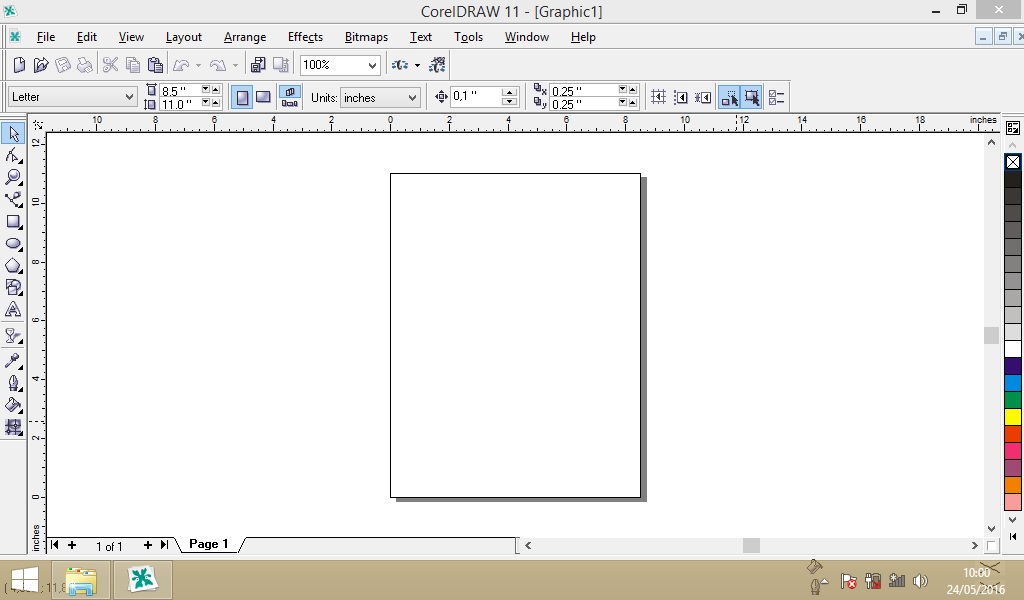This screenshot has height=600, width=1024.
Task: Click the Cut icon
Action: 110,65
